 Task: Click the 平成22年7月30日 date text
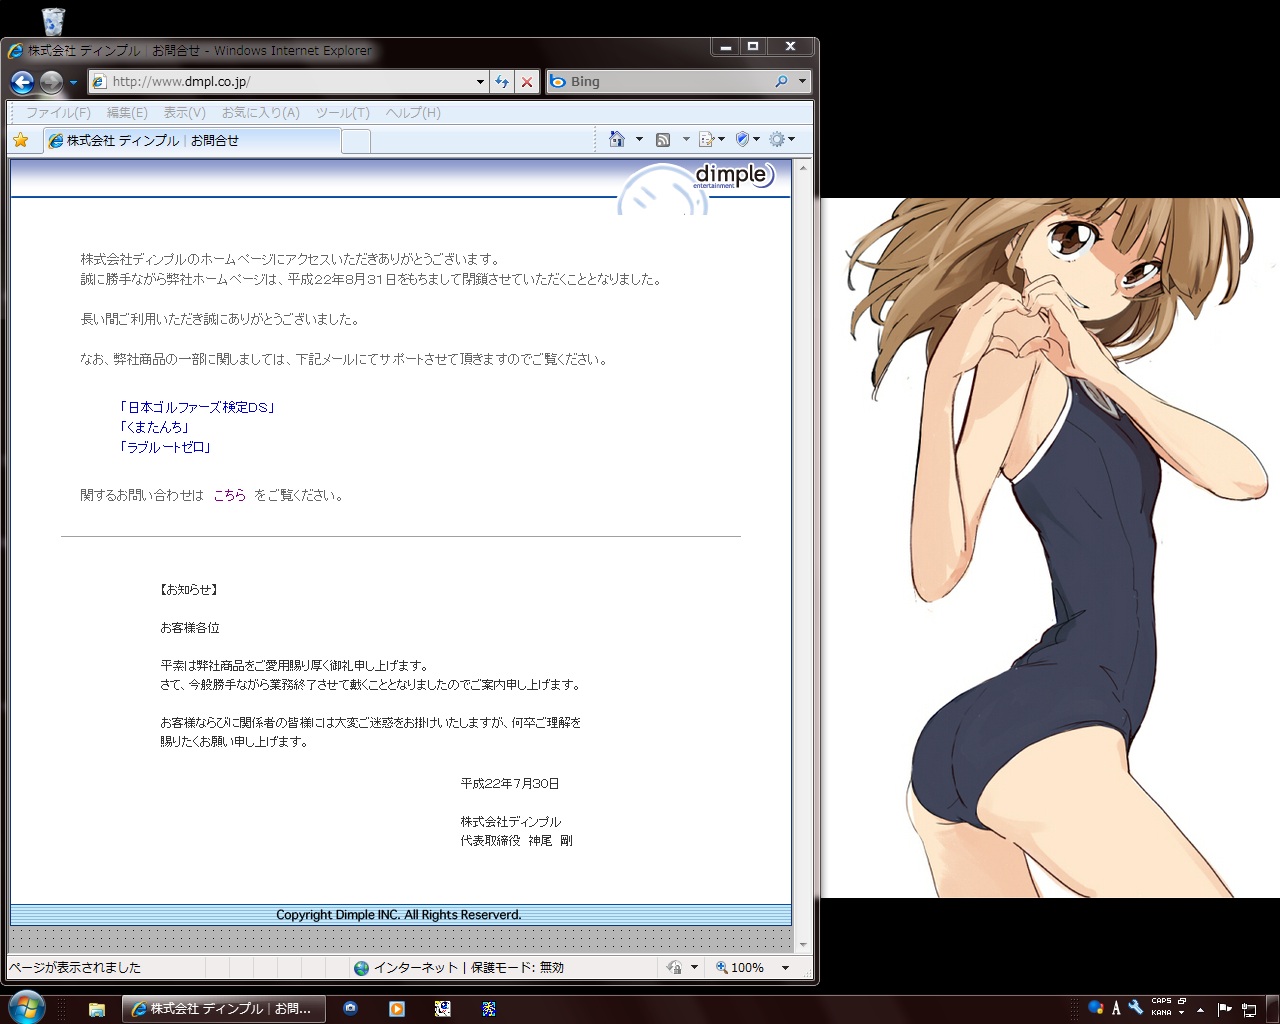(x=510, y=784)
